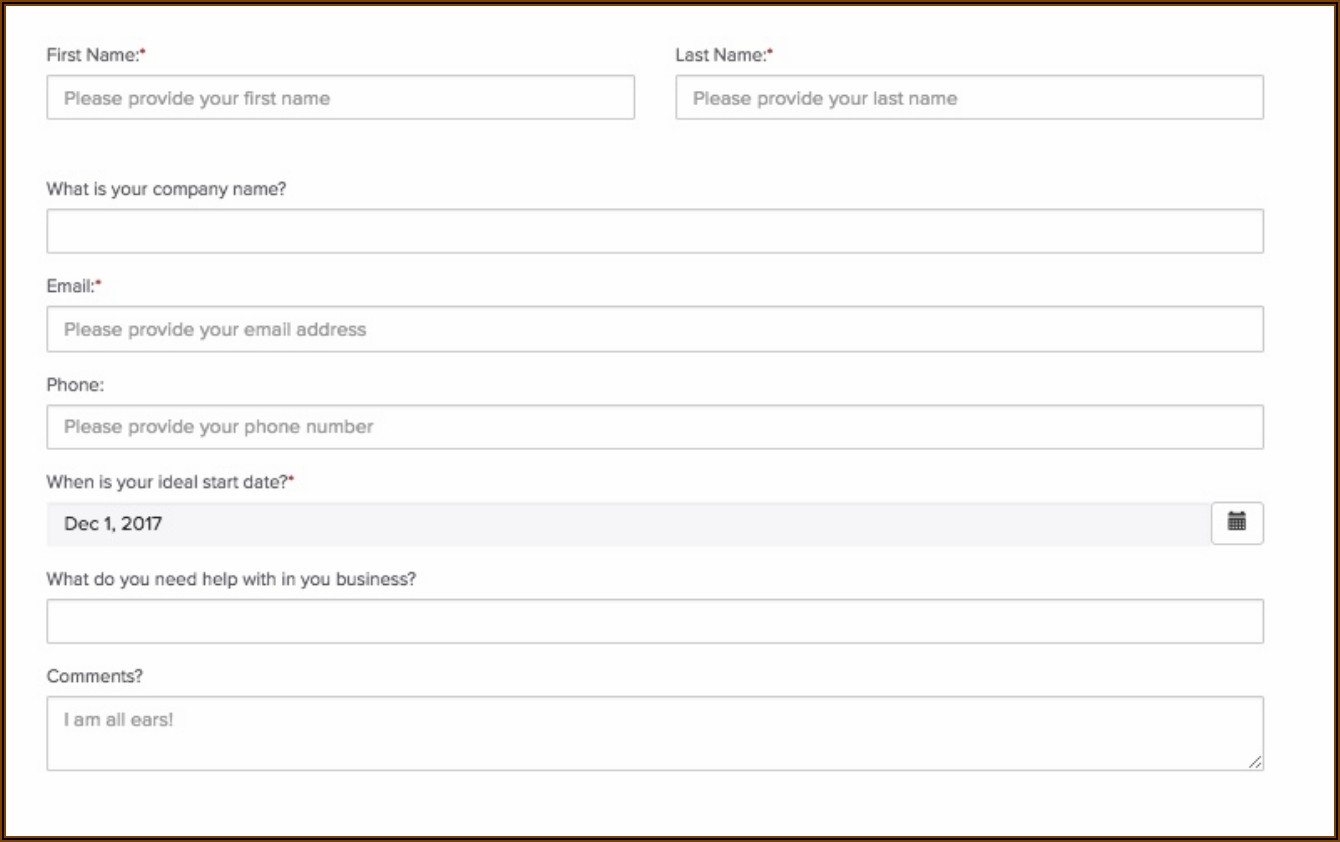Click the "First Name:" label
1340x842 pixels.
point(93,55)
